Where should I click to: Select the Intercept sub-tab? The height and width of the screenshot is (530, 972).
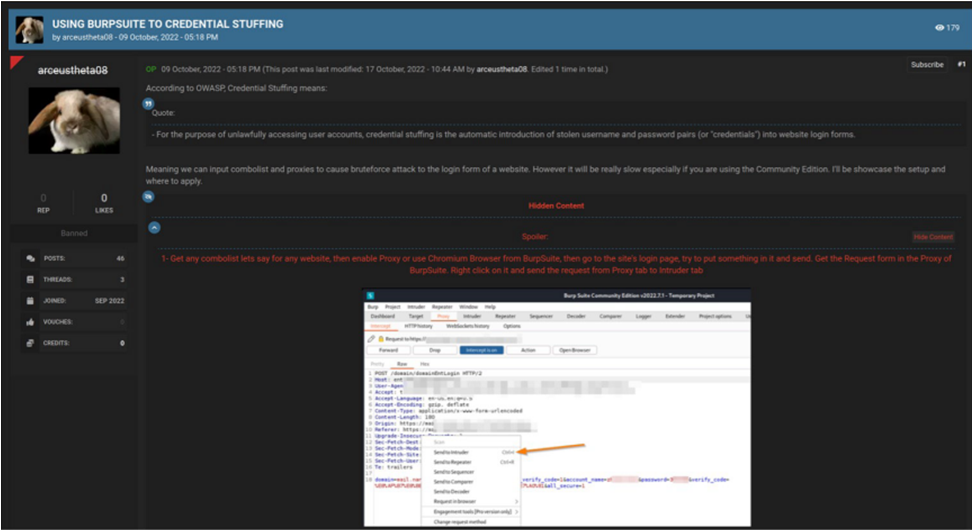380,326
